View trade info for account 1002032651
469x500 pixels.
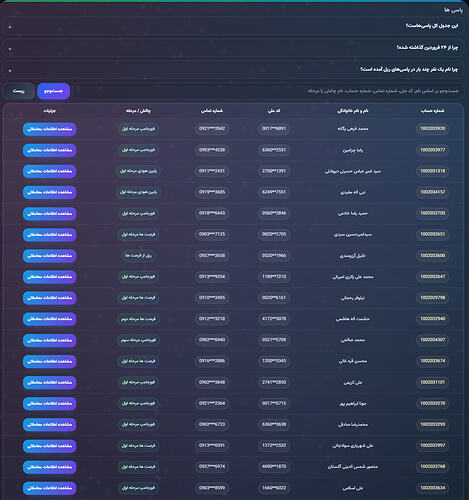pyautogui.click(x=50, y=235)
